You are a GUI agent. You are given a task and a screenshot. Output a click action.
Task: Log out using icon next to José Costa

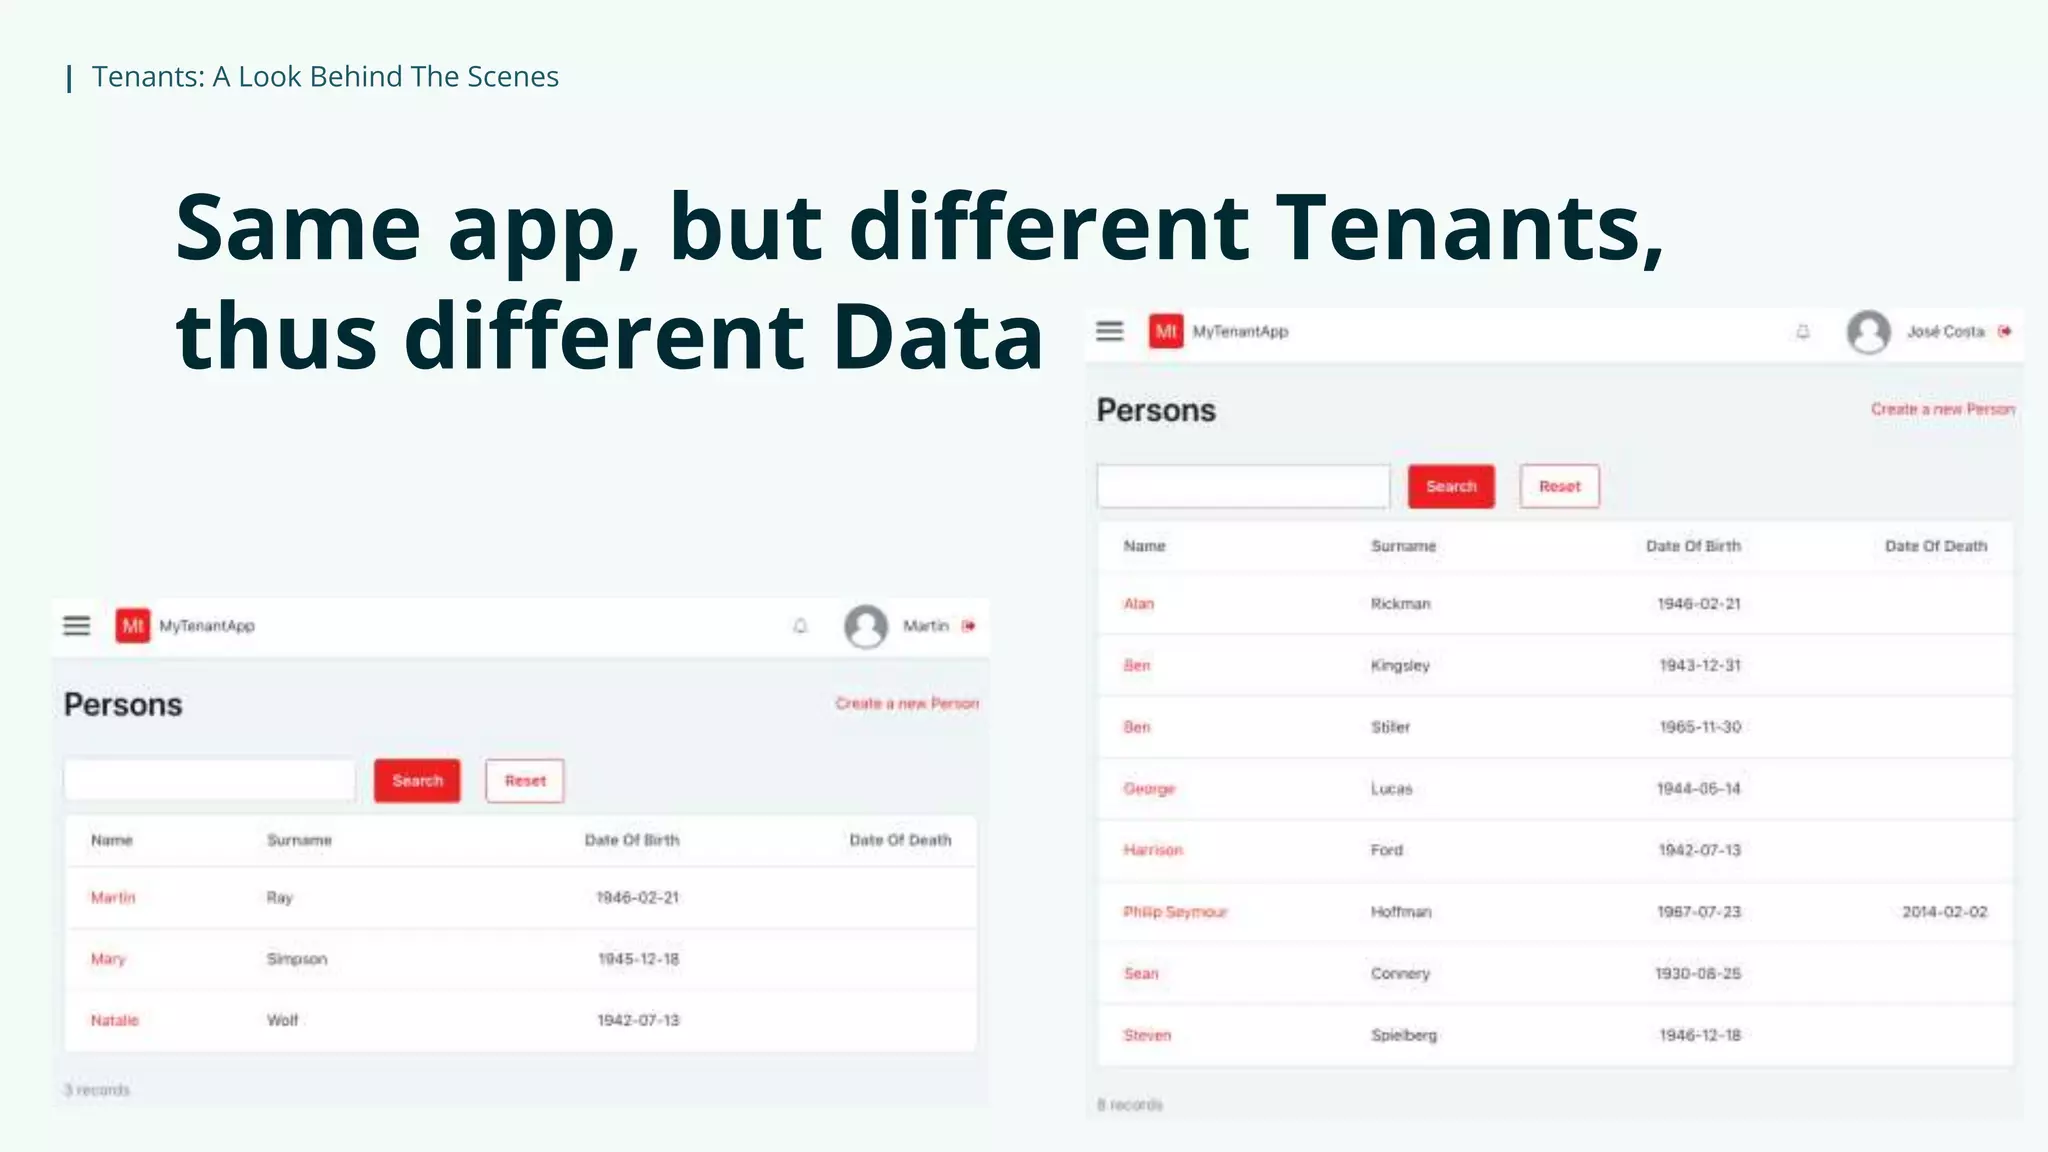[2004, 331]
